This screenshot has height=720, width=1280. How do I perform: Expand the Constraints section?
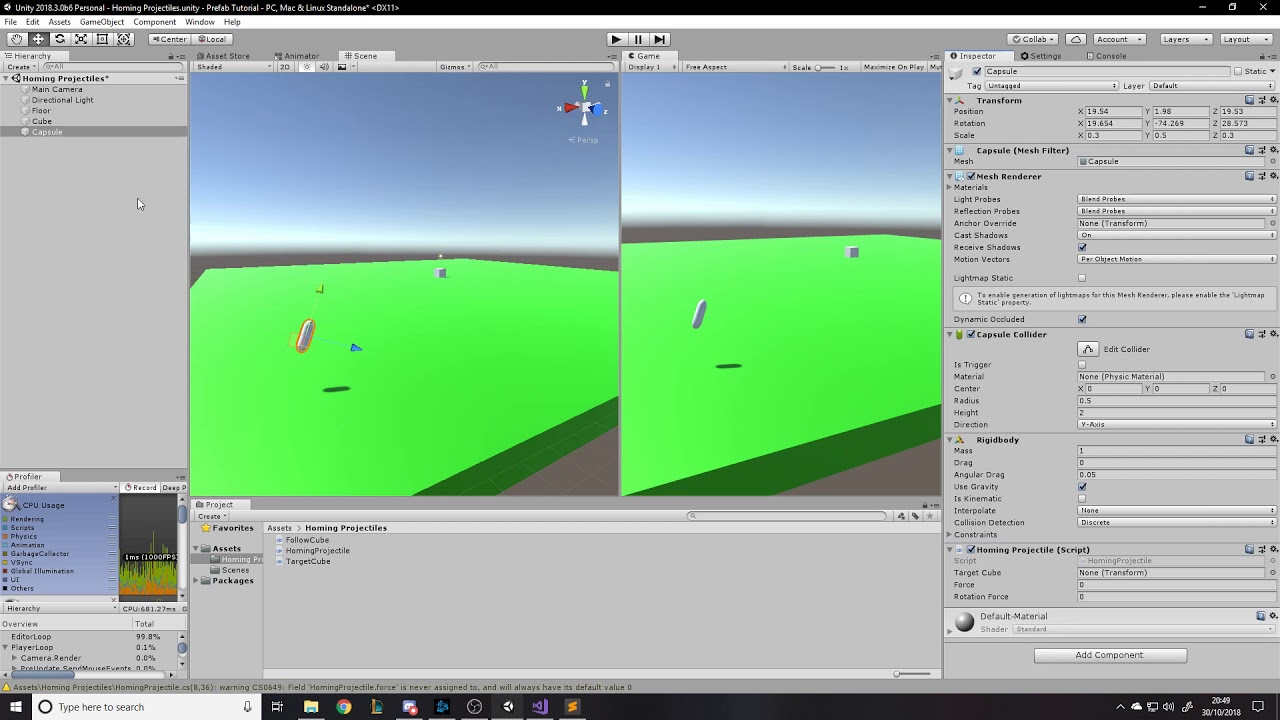(x=950, y=535)
